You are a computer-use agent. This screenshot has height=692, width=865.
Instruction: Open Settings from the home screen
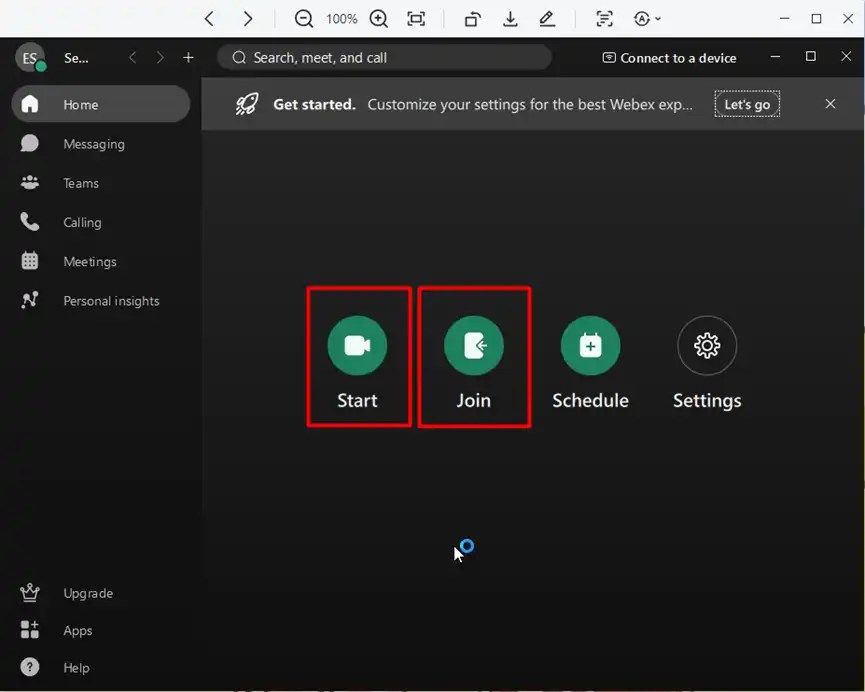click(706, 345)
